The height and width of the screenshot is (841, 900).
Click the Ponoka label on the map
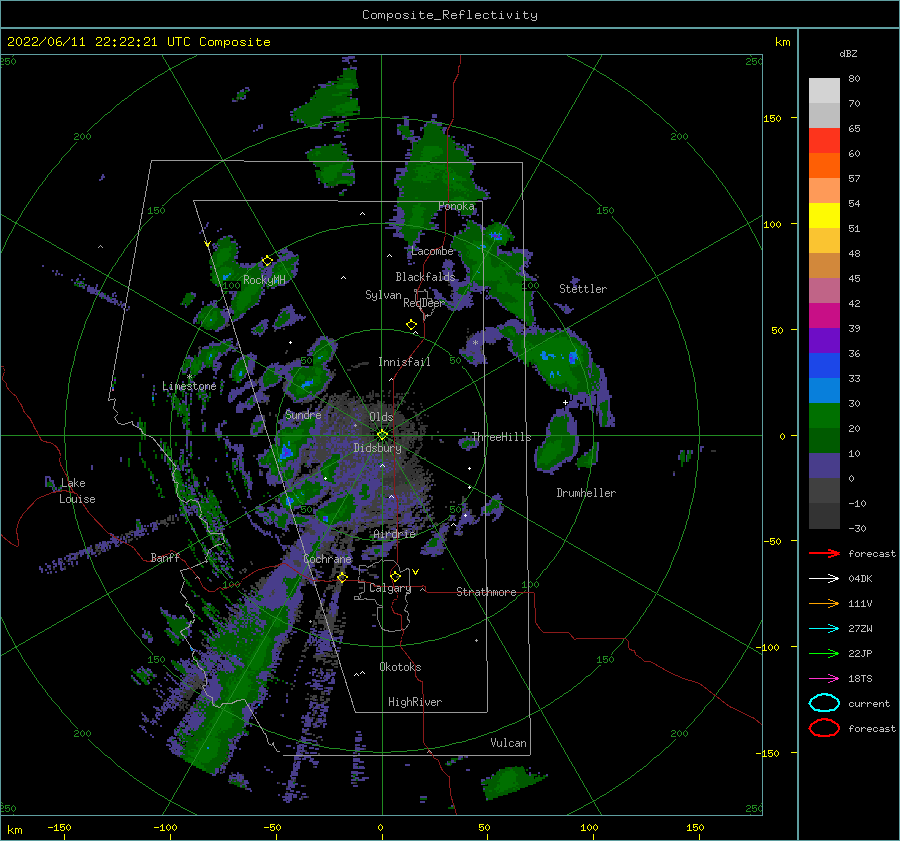(x=456, y=206)
